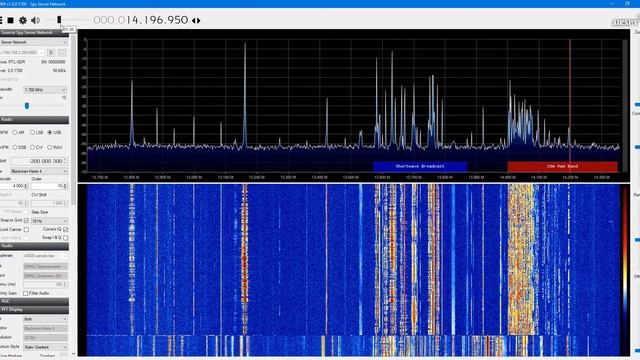This screenshot has height=360, width=640.
Task: Toggle the Correct IQ checkbox
Action: [x=65, y=229]
